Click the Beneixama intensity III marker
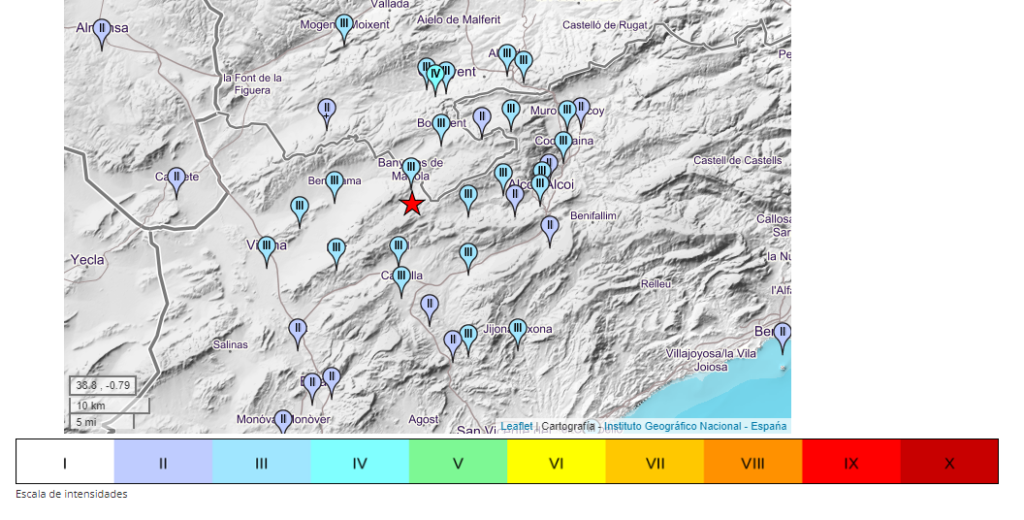This screenshot has height=520, width=1024. (x=335, y=182)
